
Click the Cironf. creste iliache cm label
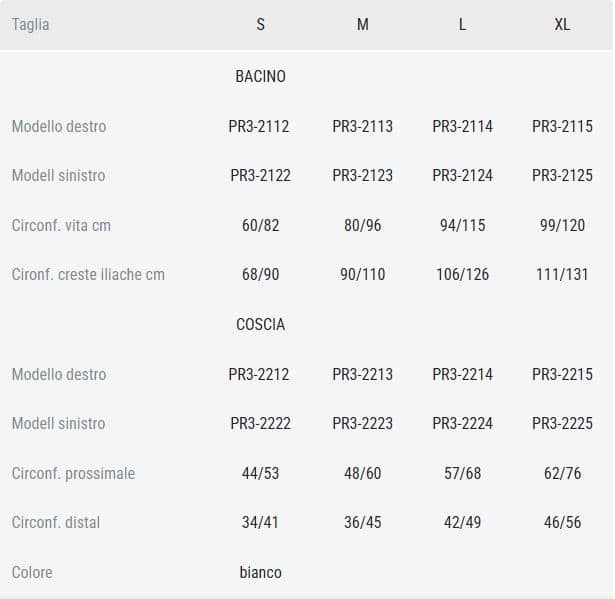[x=88, y=274]
